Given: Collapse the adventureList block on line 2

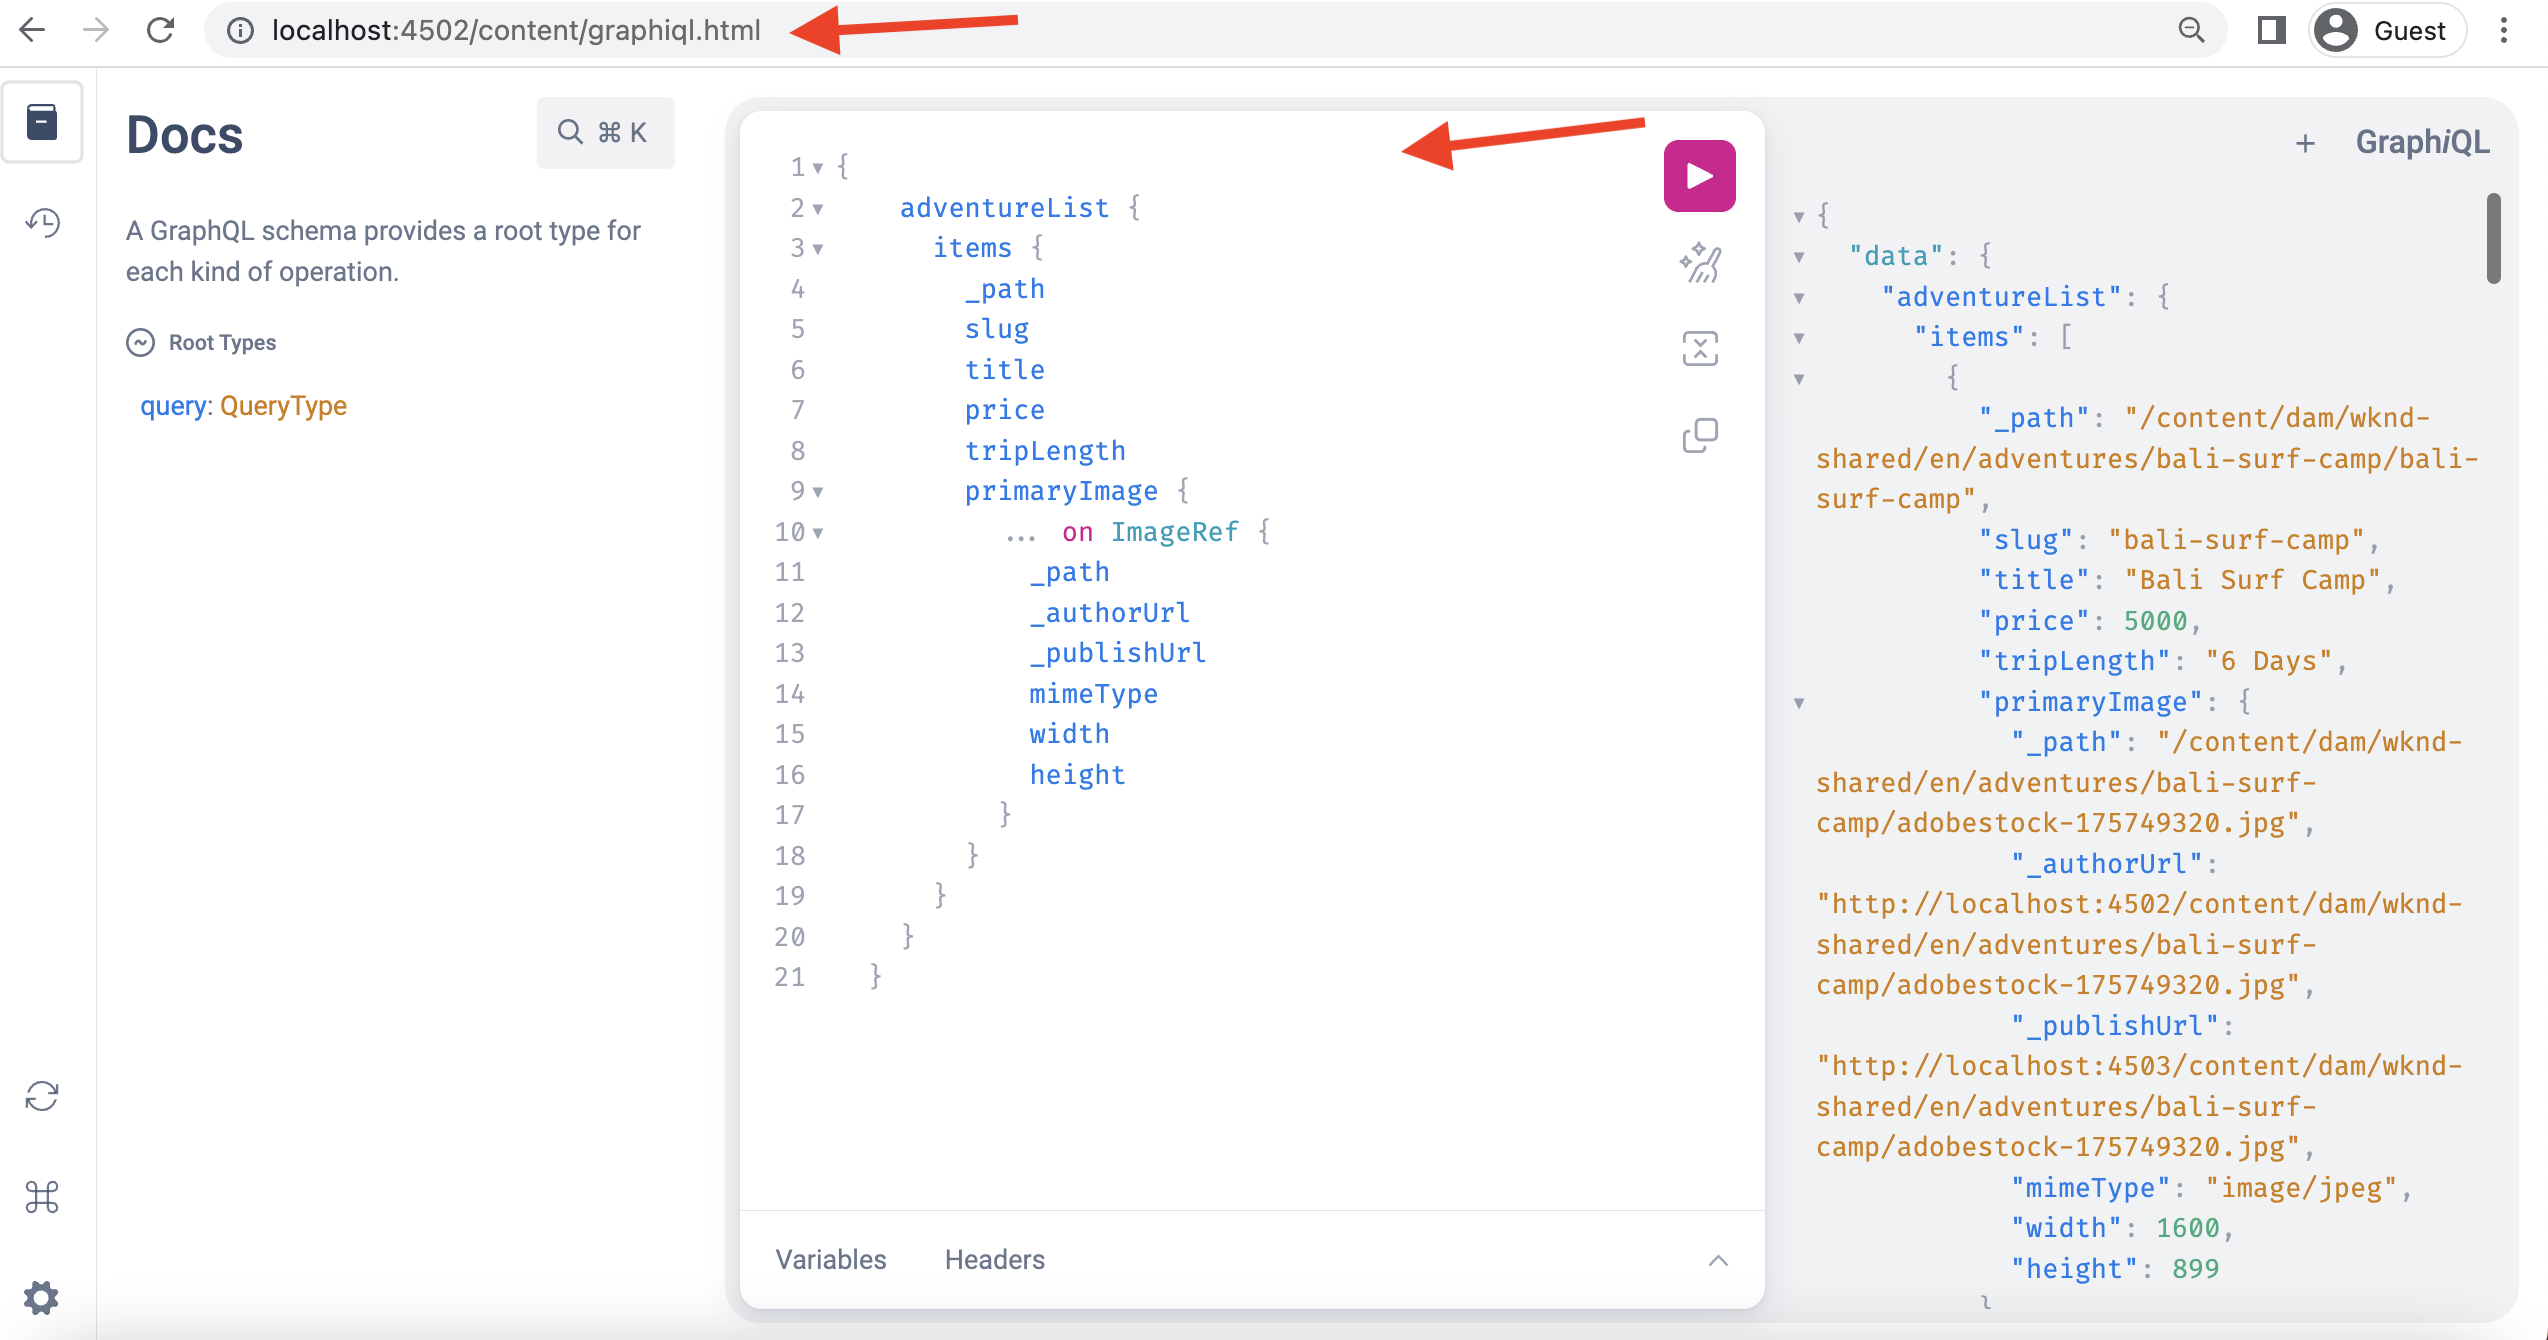Looking at the screenshot, I should coord(818,209).
